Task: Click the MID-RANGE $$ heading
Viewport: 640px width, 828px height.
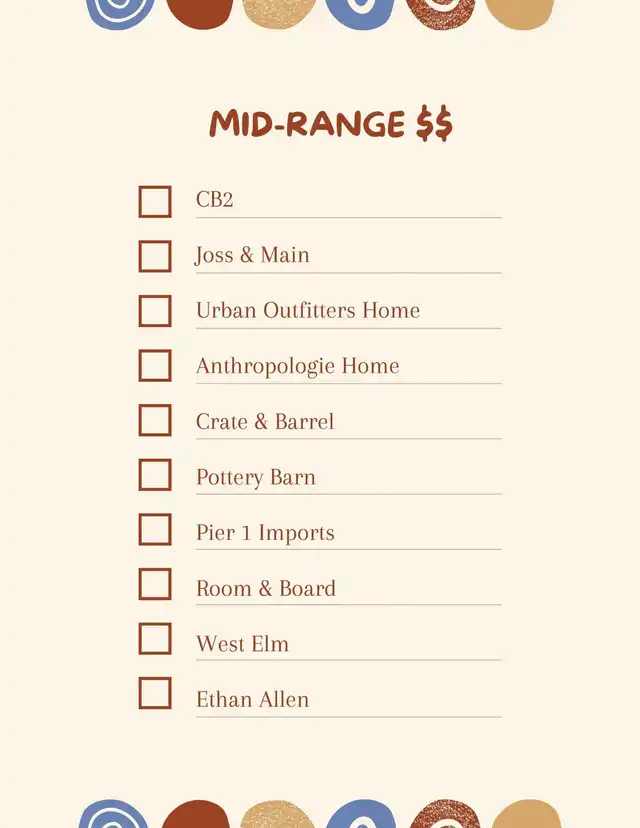Action: tap(331, 125)
